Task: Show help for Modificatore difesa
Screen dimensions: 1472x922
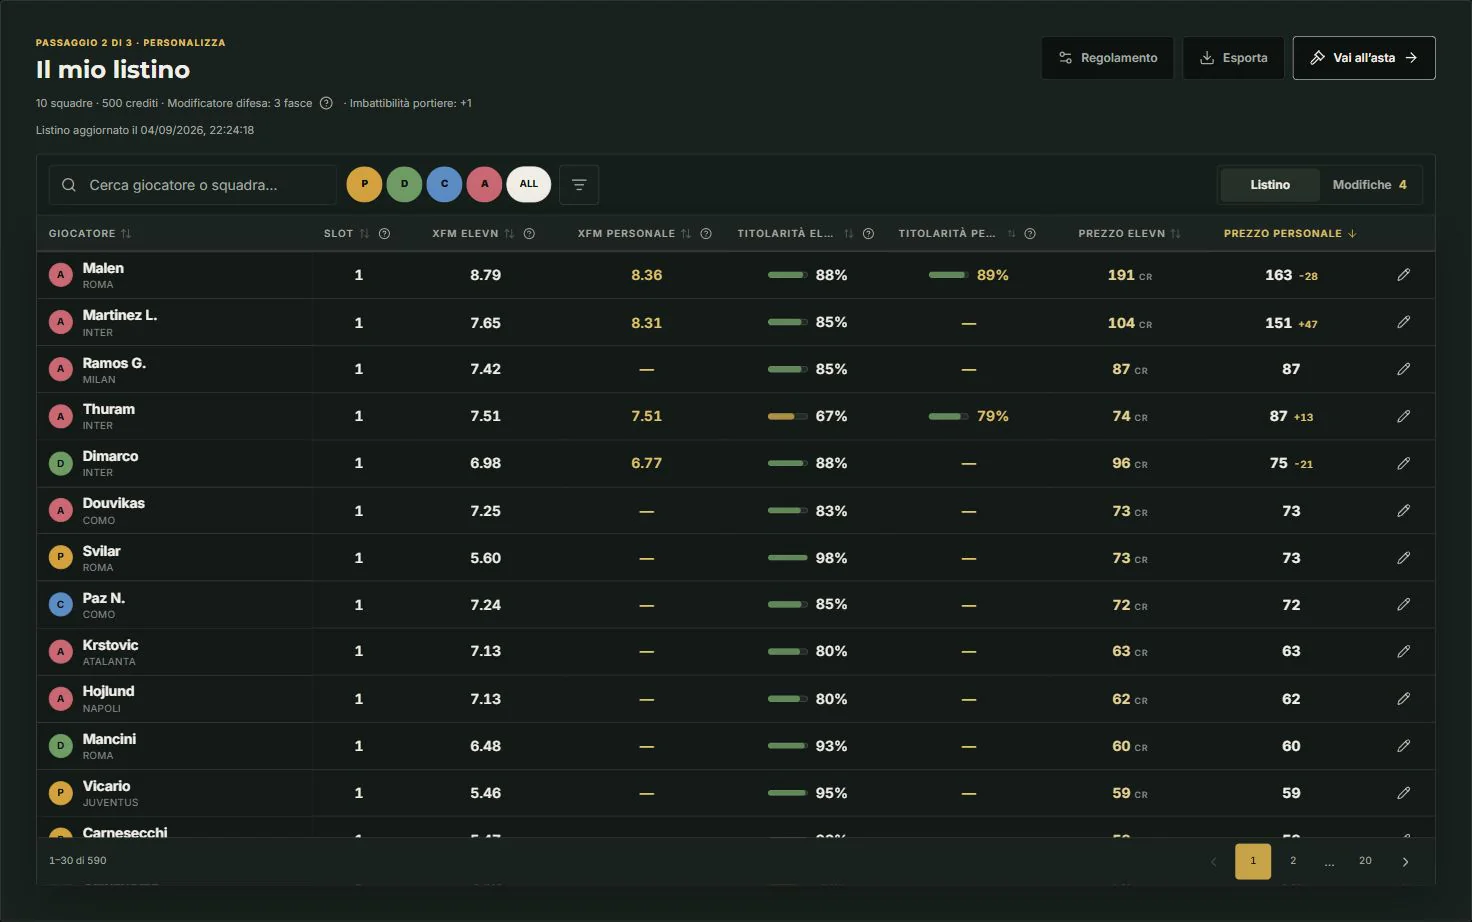Action: [326, 103]
